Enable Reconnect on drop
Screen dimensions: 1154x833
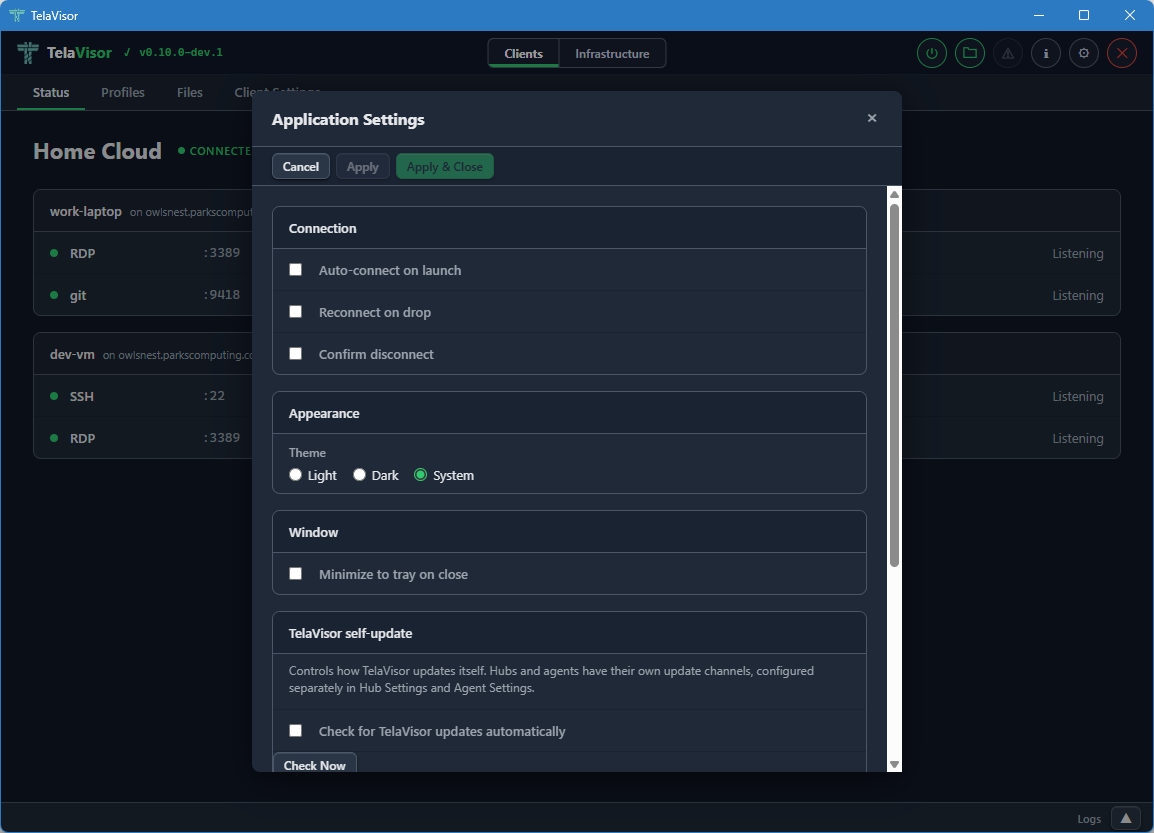[x=295, y=311]
